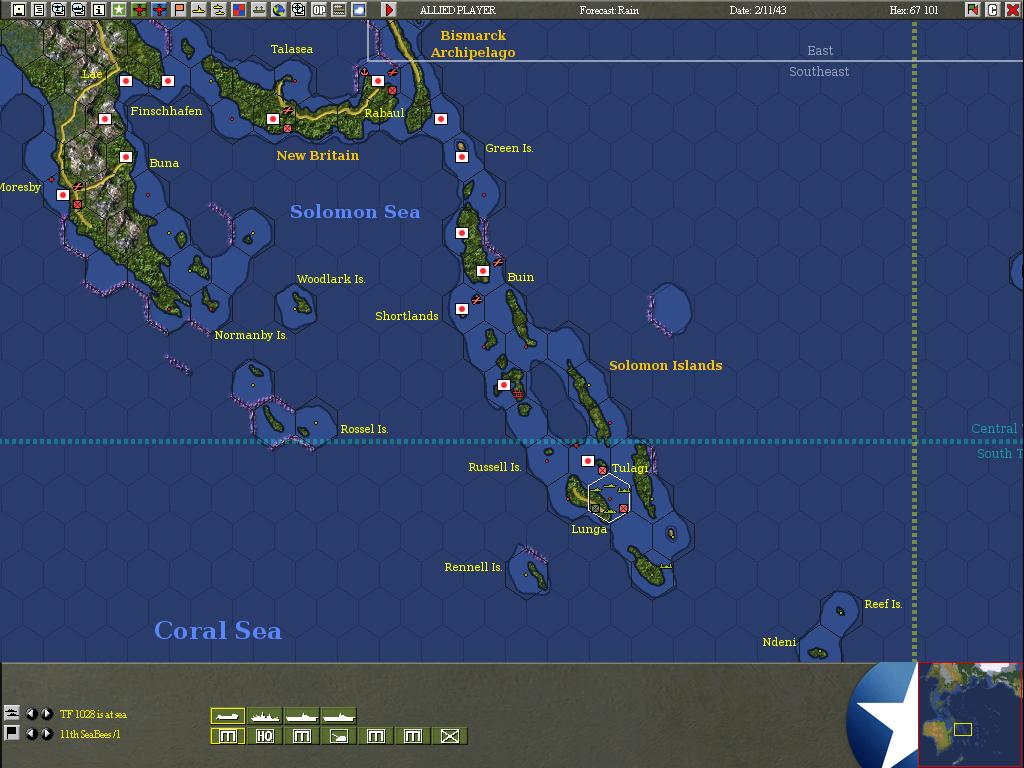Screen dimensions: 1024x768
Task: Click the 'Rennell Is.' map label
Action: click(473, 567)
